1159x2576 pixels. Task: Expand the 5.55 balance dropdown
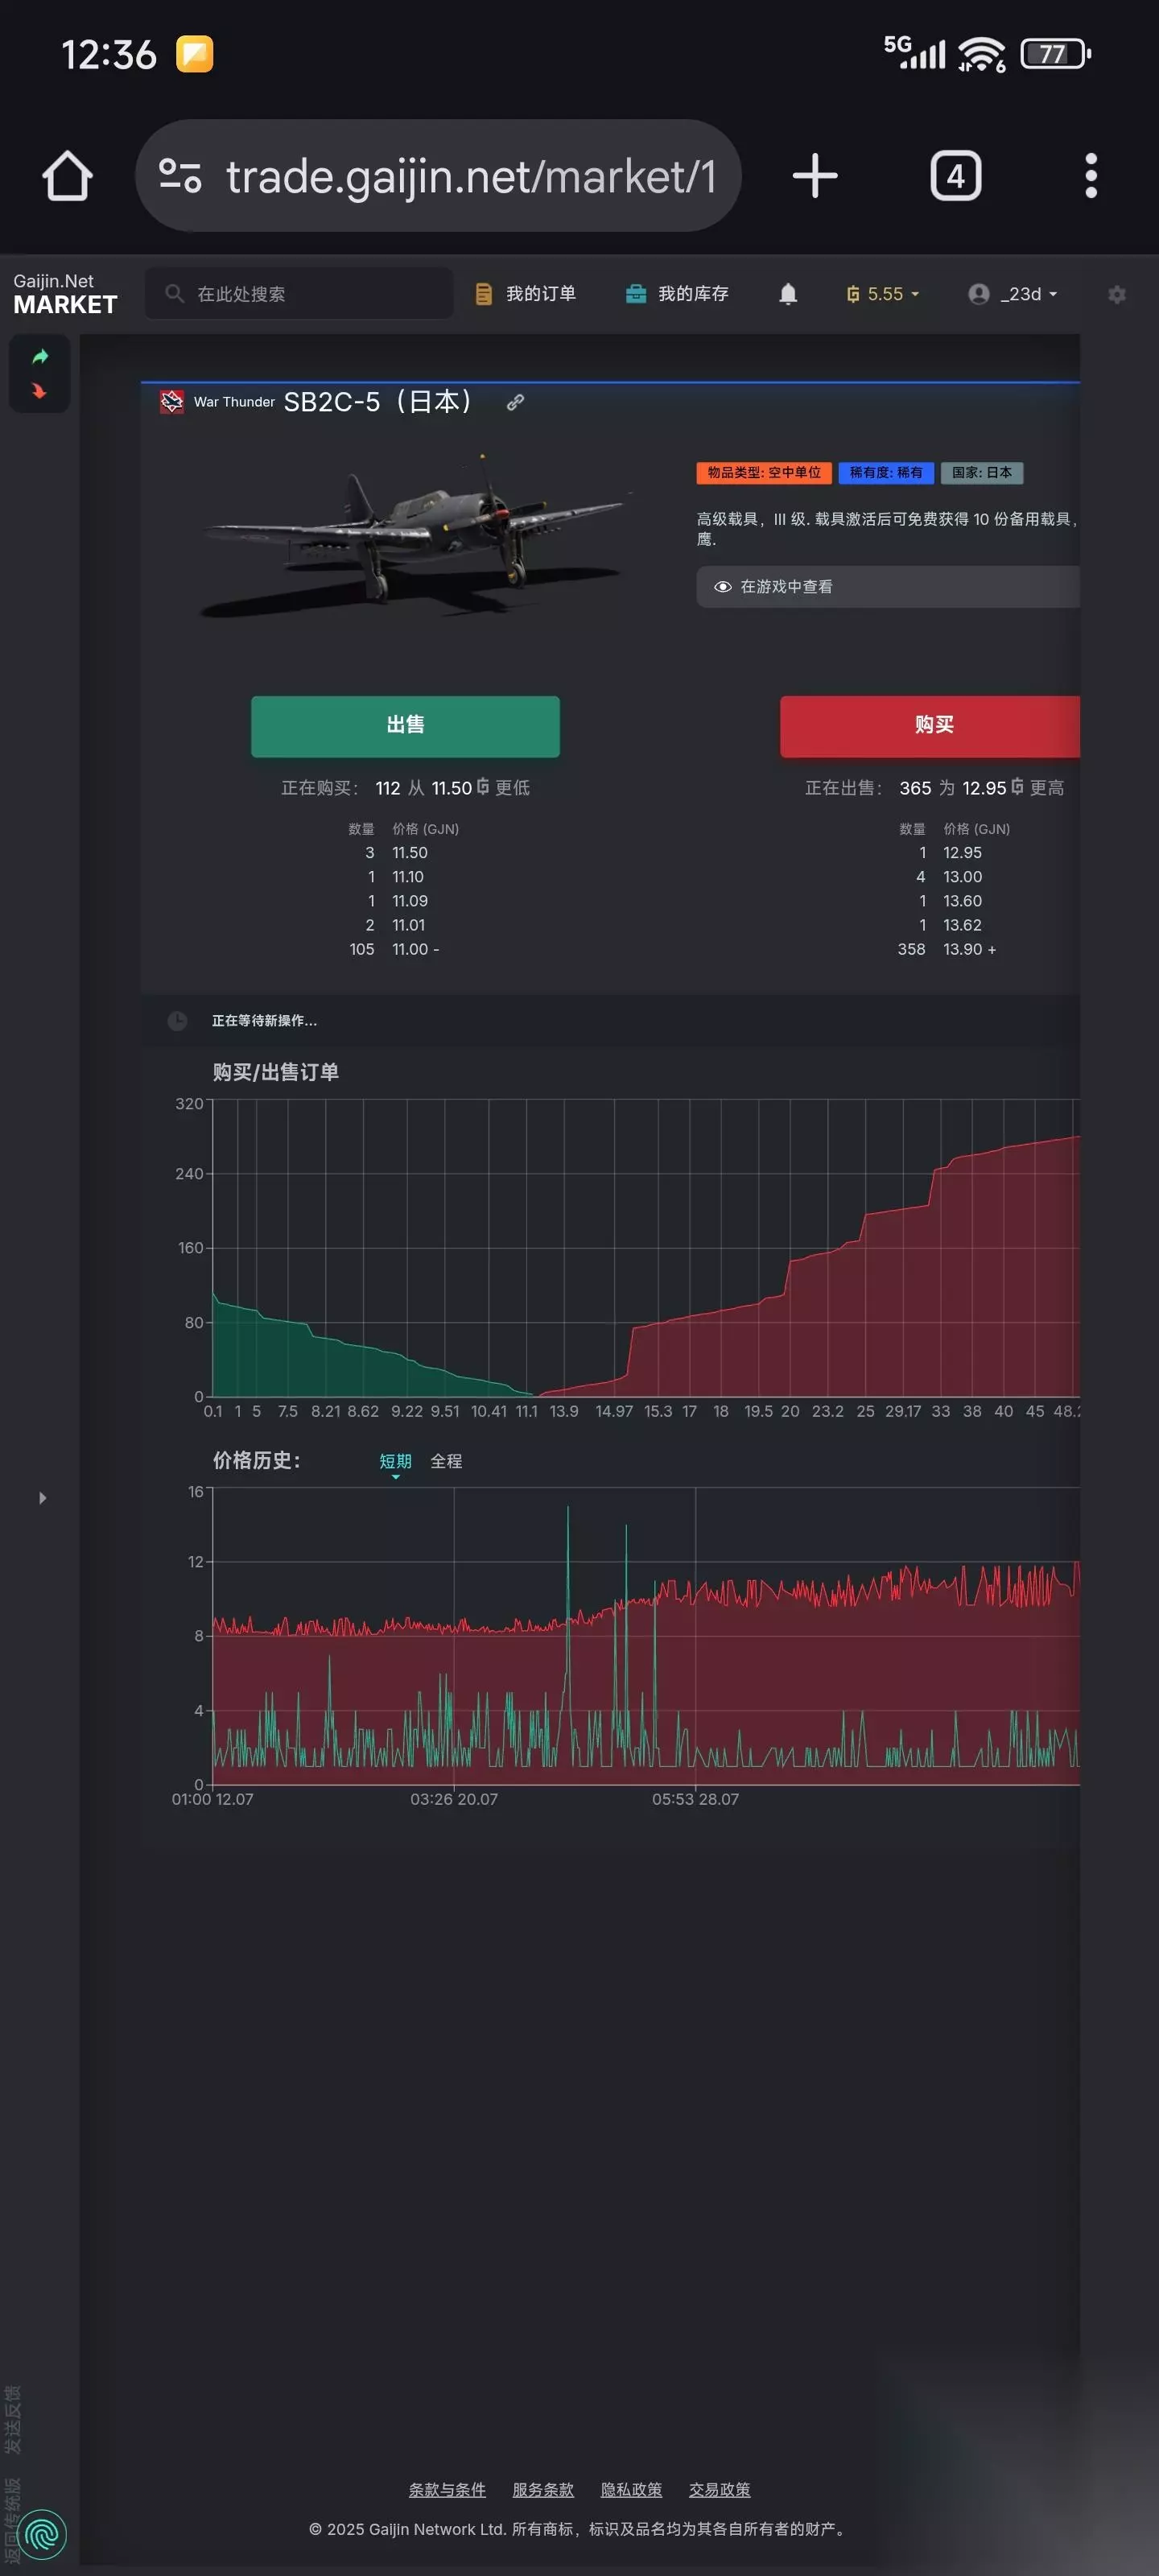click(883, 294)
